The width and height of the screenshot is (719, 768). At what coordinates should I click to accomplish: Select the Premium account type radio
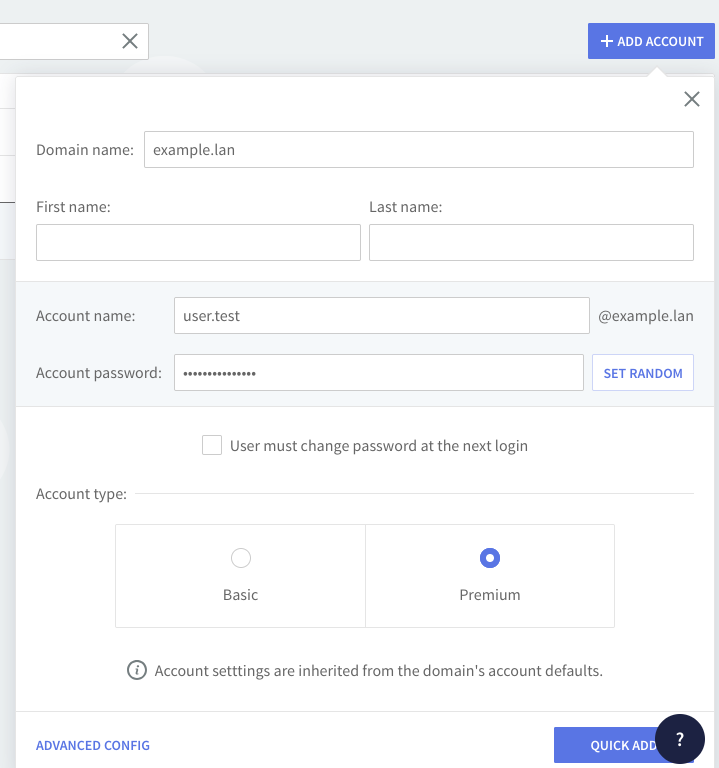(490, 558)
